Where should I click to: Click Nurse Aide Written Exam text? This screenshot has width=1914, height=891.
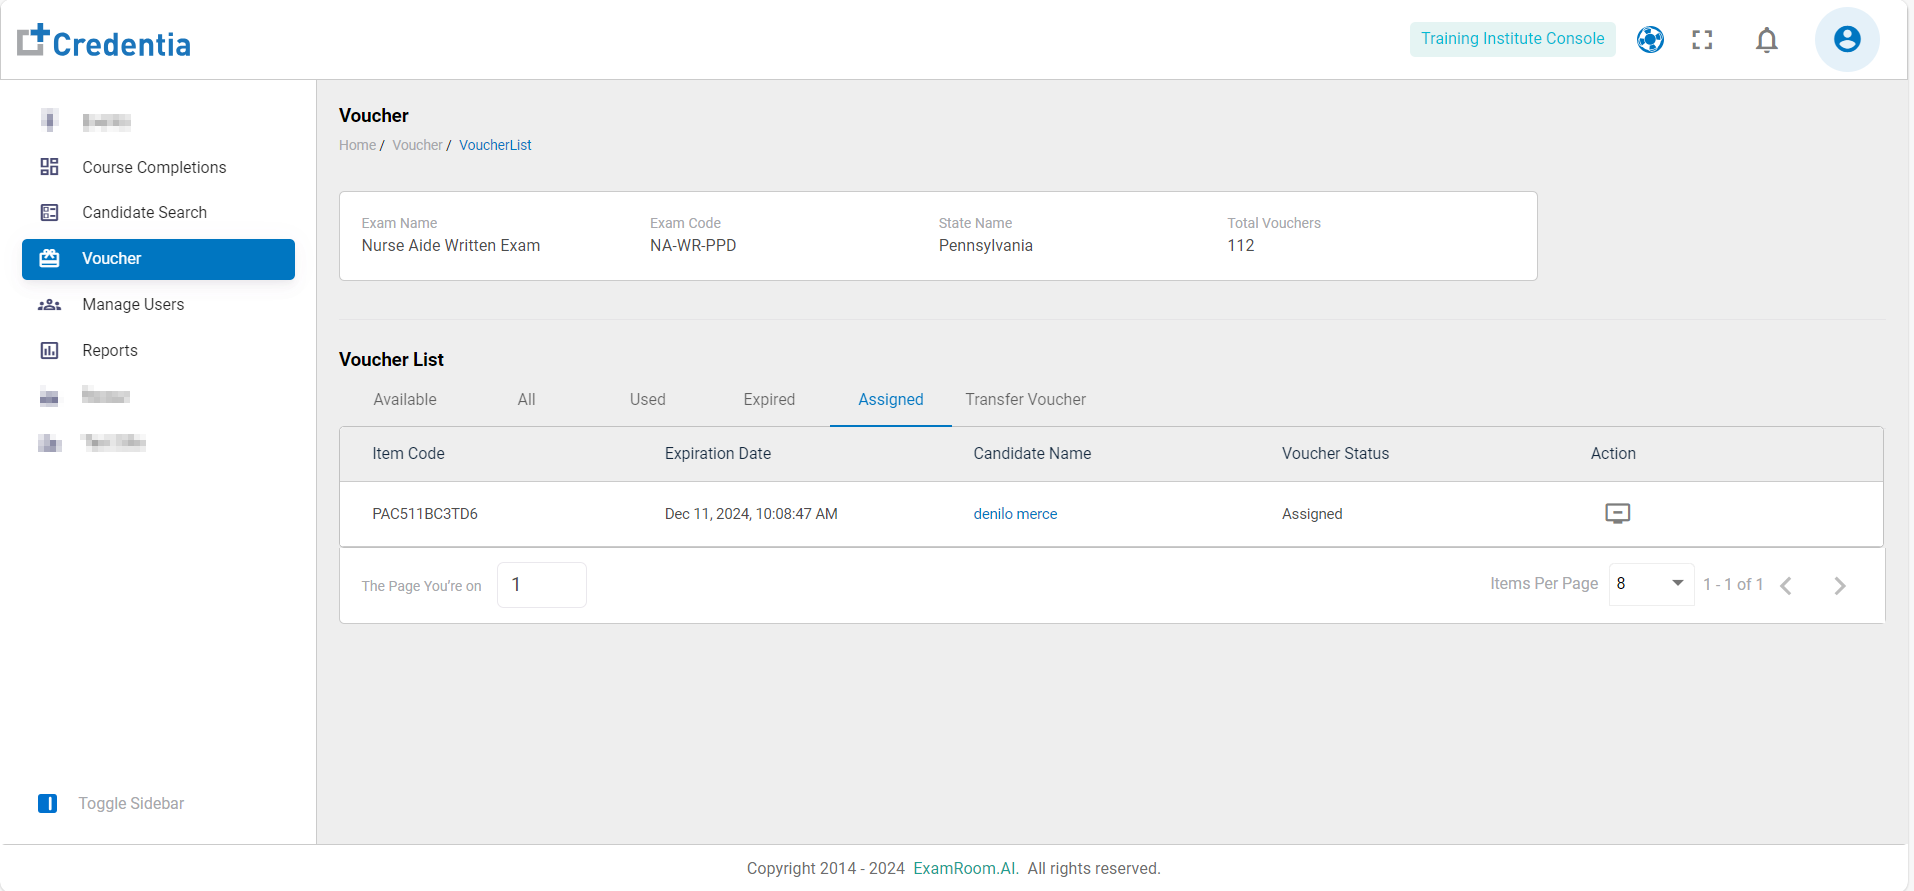point(451,245)
